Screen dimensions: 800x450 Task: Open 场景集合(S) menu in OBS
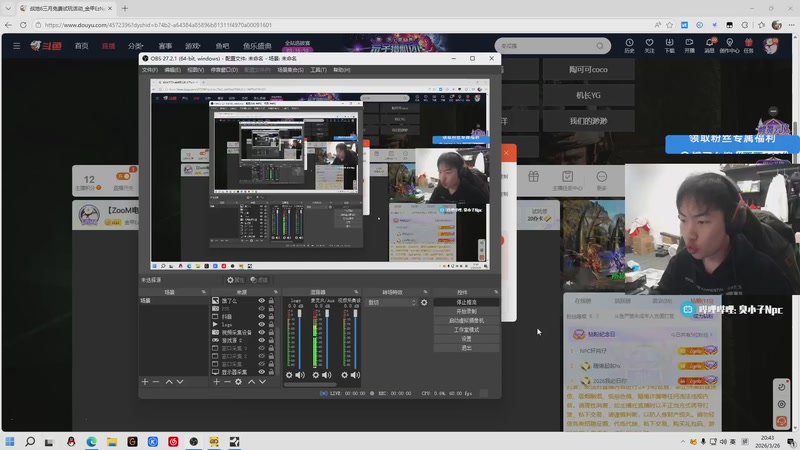tap(290, 70)
